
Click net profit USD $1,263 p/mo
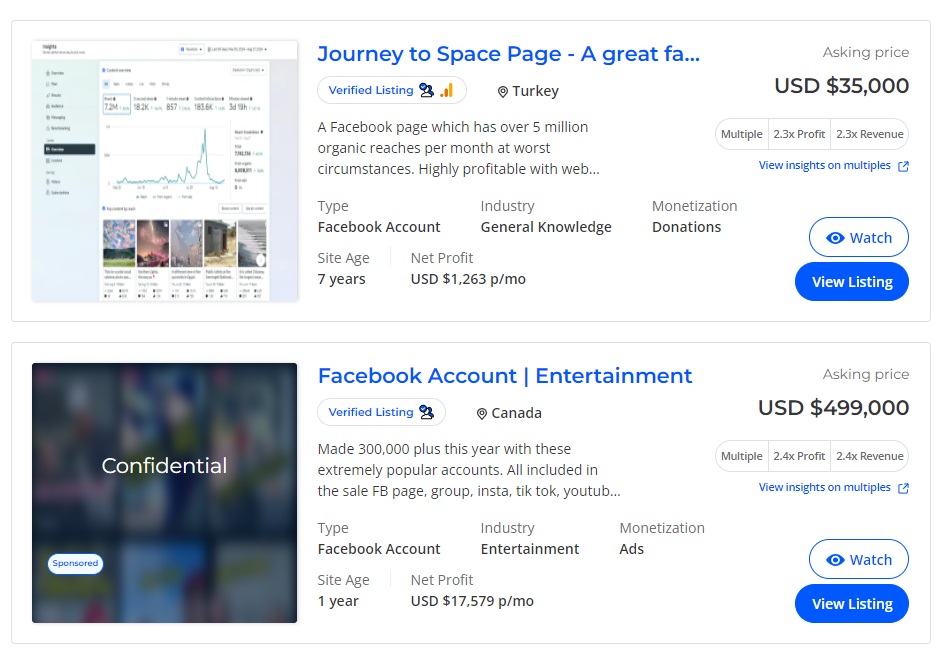pos(468,279)
